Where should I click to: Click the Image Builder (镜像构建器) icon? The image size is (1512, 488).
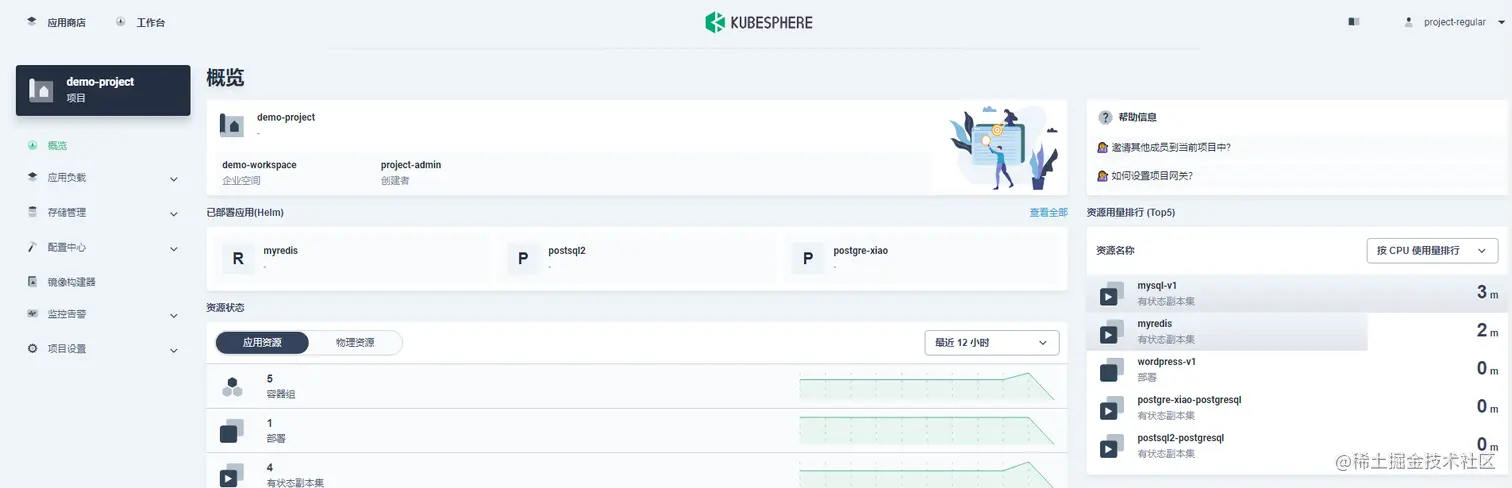tap(32, 282)
